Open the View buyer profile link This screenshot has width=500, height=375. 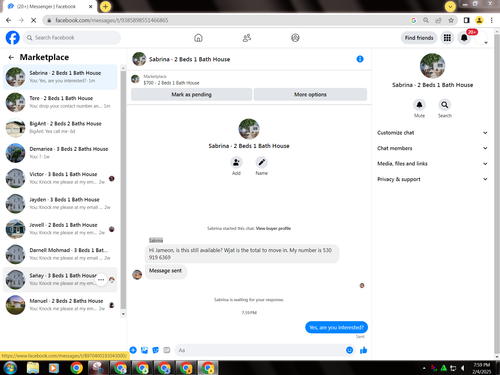point(273,228)
